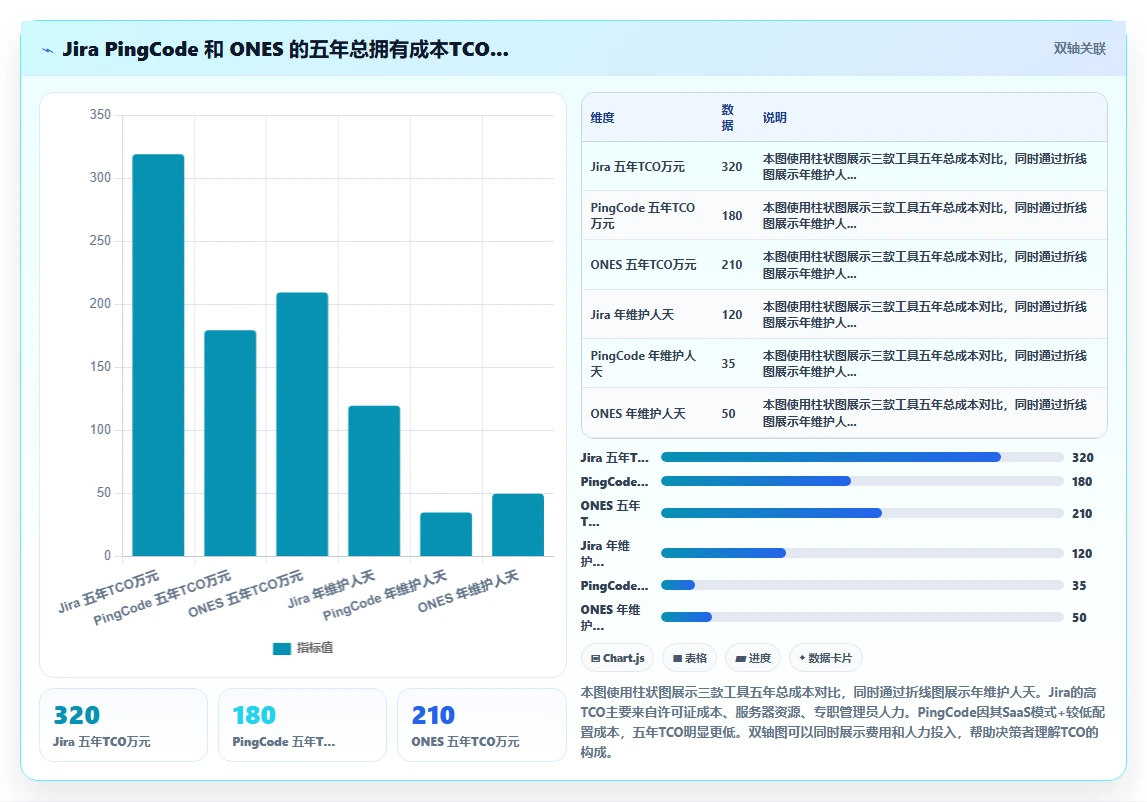The height and width of the screenshot is (802, 1147).
Task: Click the table value 320
Action: pyautogui.click(x=732, y=167)
